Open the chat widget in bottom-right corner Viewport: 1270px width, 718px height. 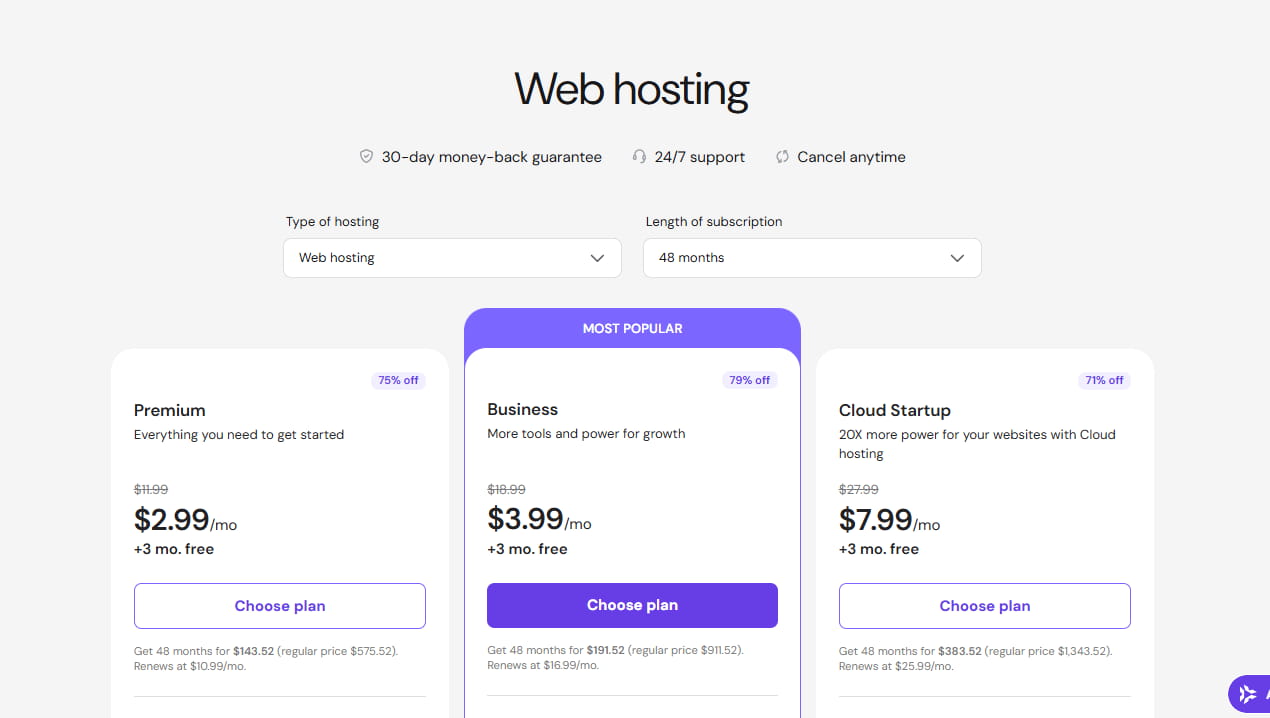click(1248, 693)
